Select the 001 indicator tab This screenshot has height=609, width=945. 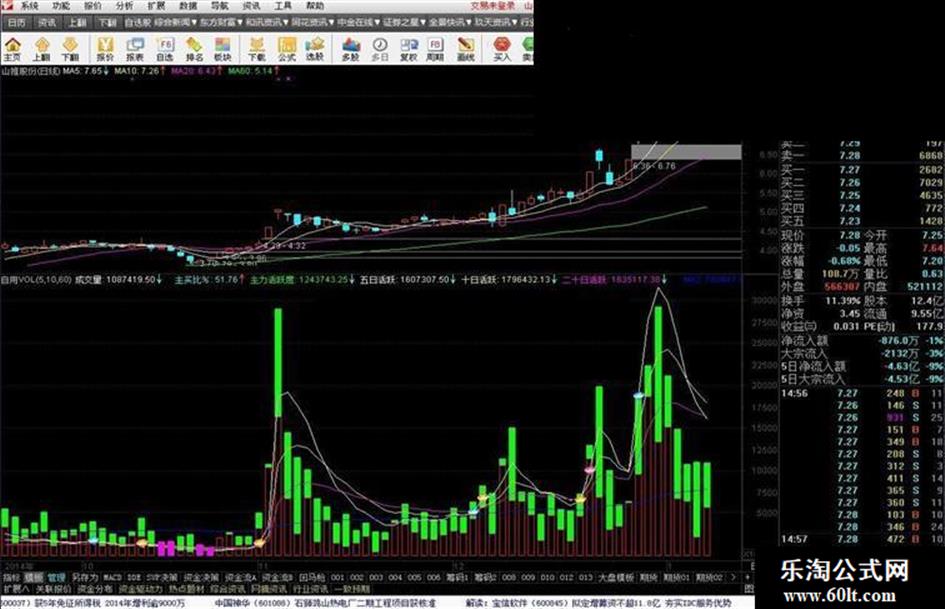point(338,578)
